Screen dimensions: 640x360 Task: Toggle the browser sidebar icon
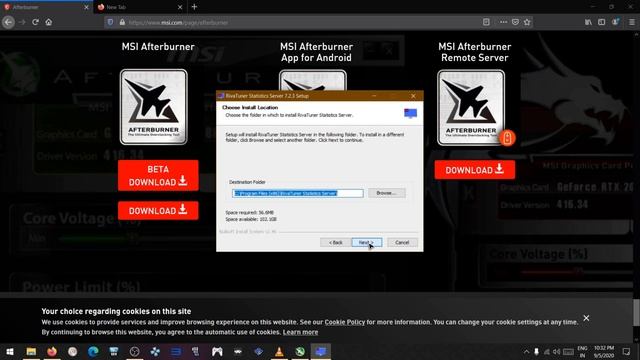coord(602,22)
